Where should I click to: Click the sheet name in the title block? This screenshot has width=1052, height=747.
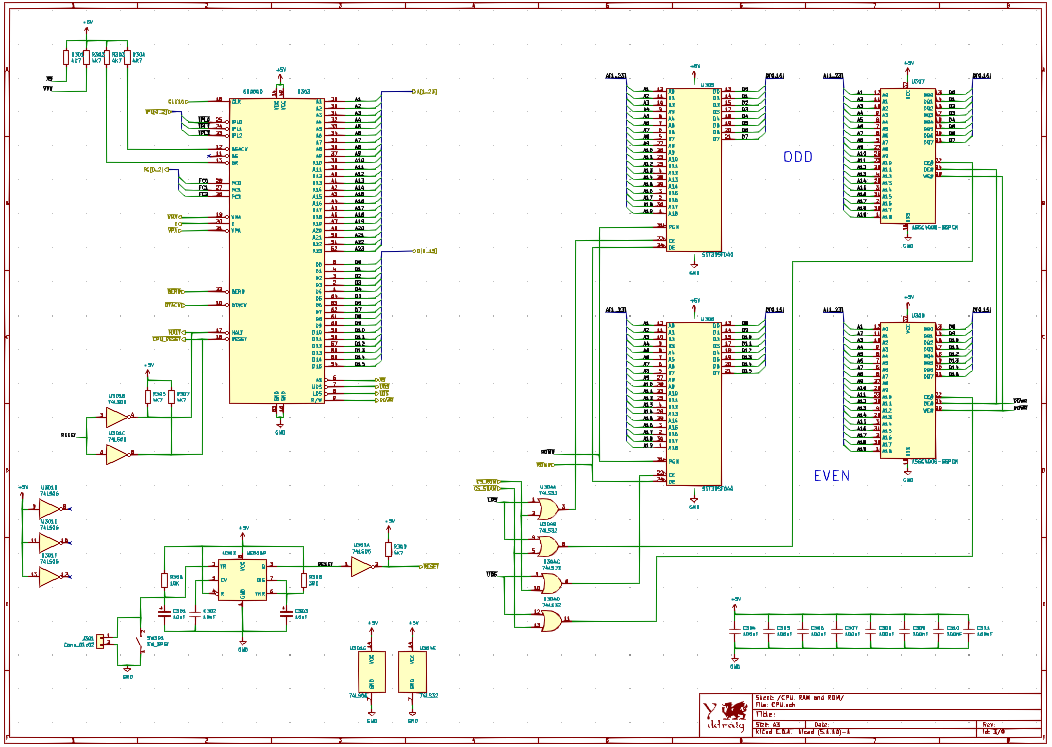coord(800,698)
